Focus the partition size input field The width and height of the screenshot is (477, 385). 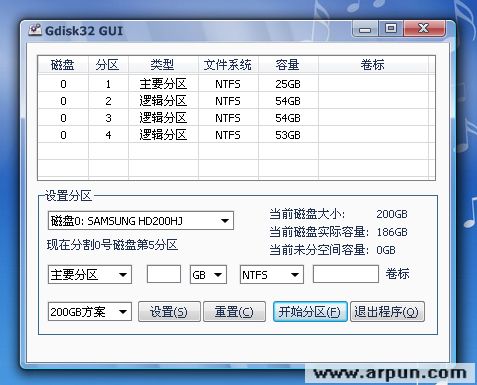(x=164, y=274)
